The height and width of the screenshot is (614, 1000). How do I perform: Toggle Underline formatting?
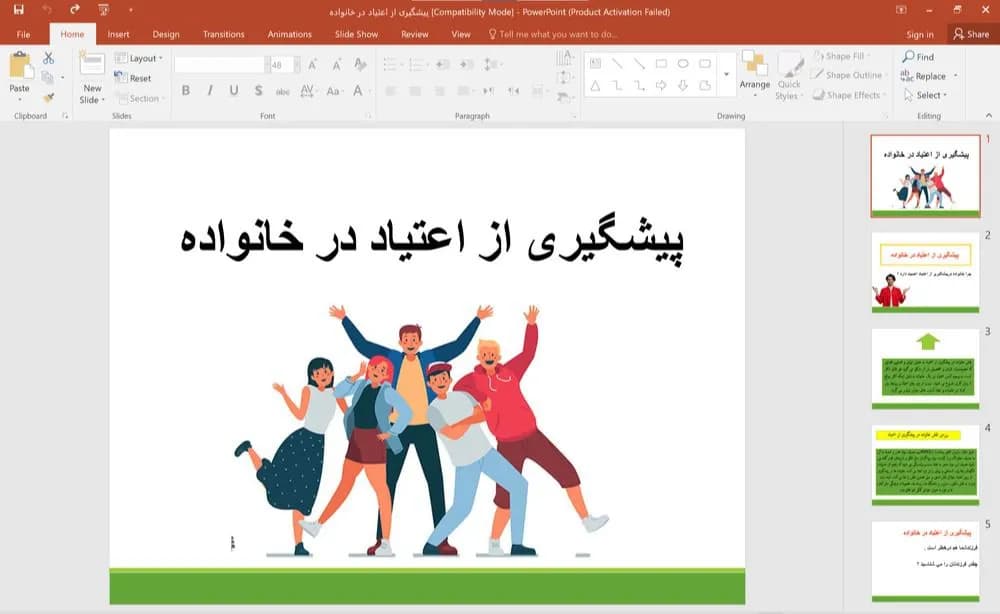(x=233, y=91)
